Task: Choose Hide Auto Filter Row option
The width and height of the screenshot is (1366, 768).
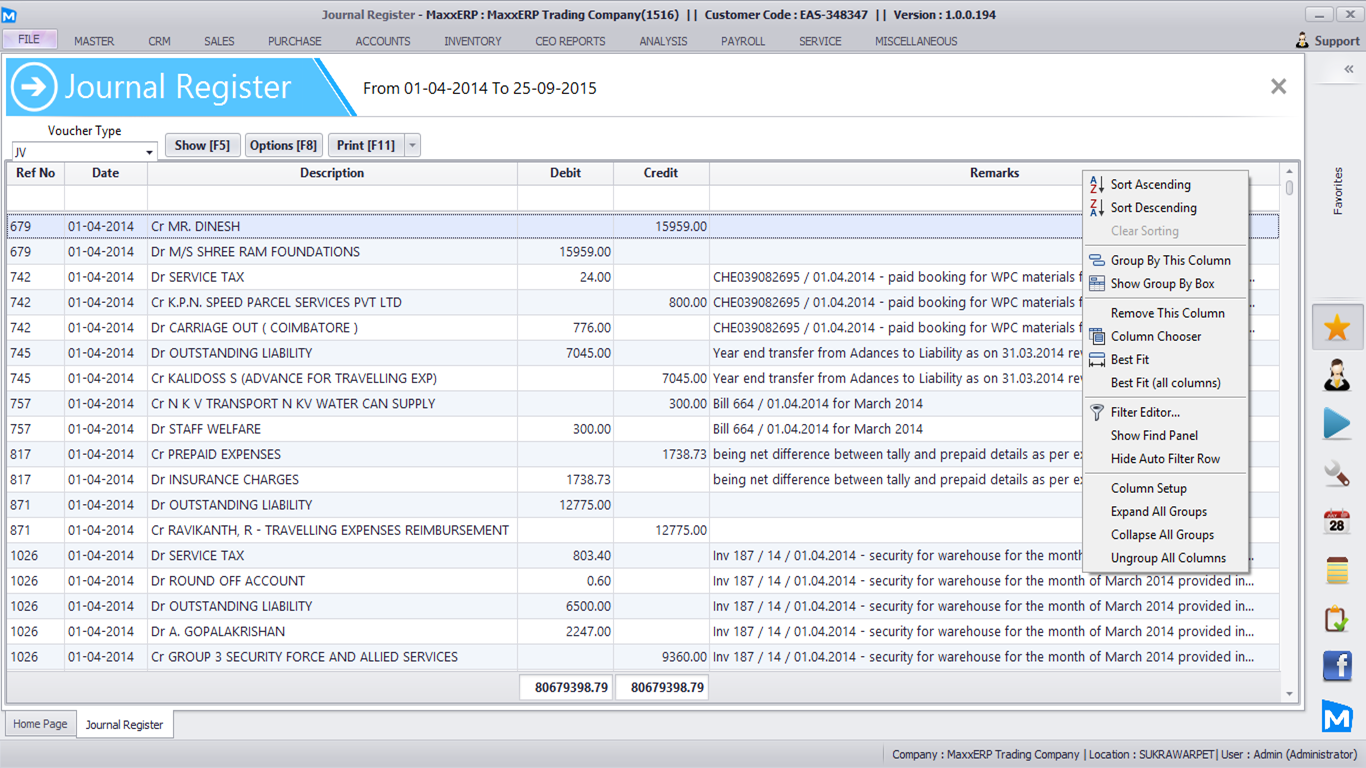Action: [x=1165, y=459]
